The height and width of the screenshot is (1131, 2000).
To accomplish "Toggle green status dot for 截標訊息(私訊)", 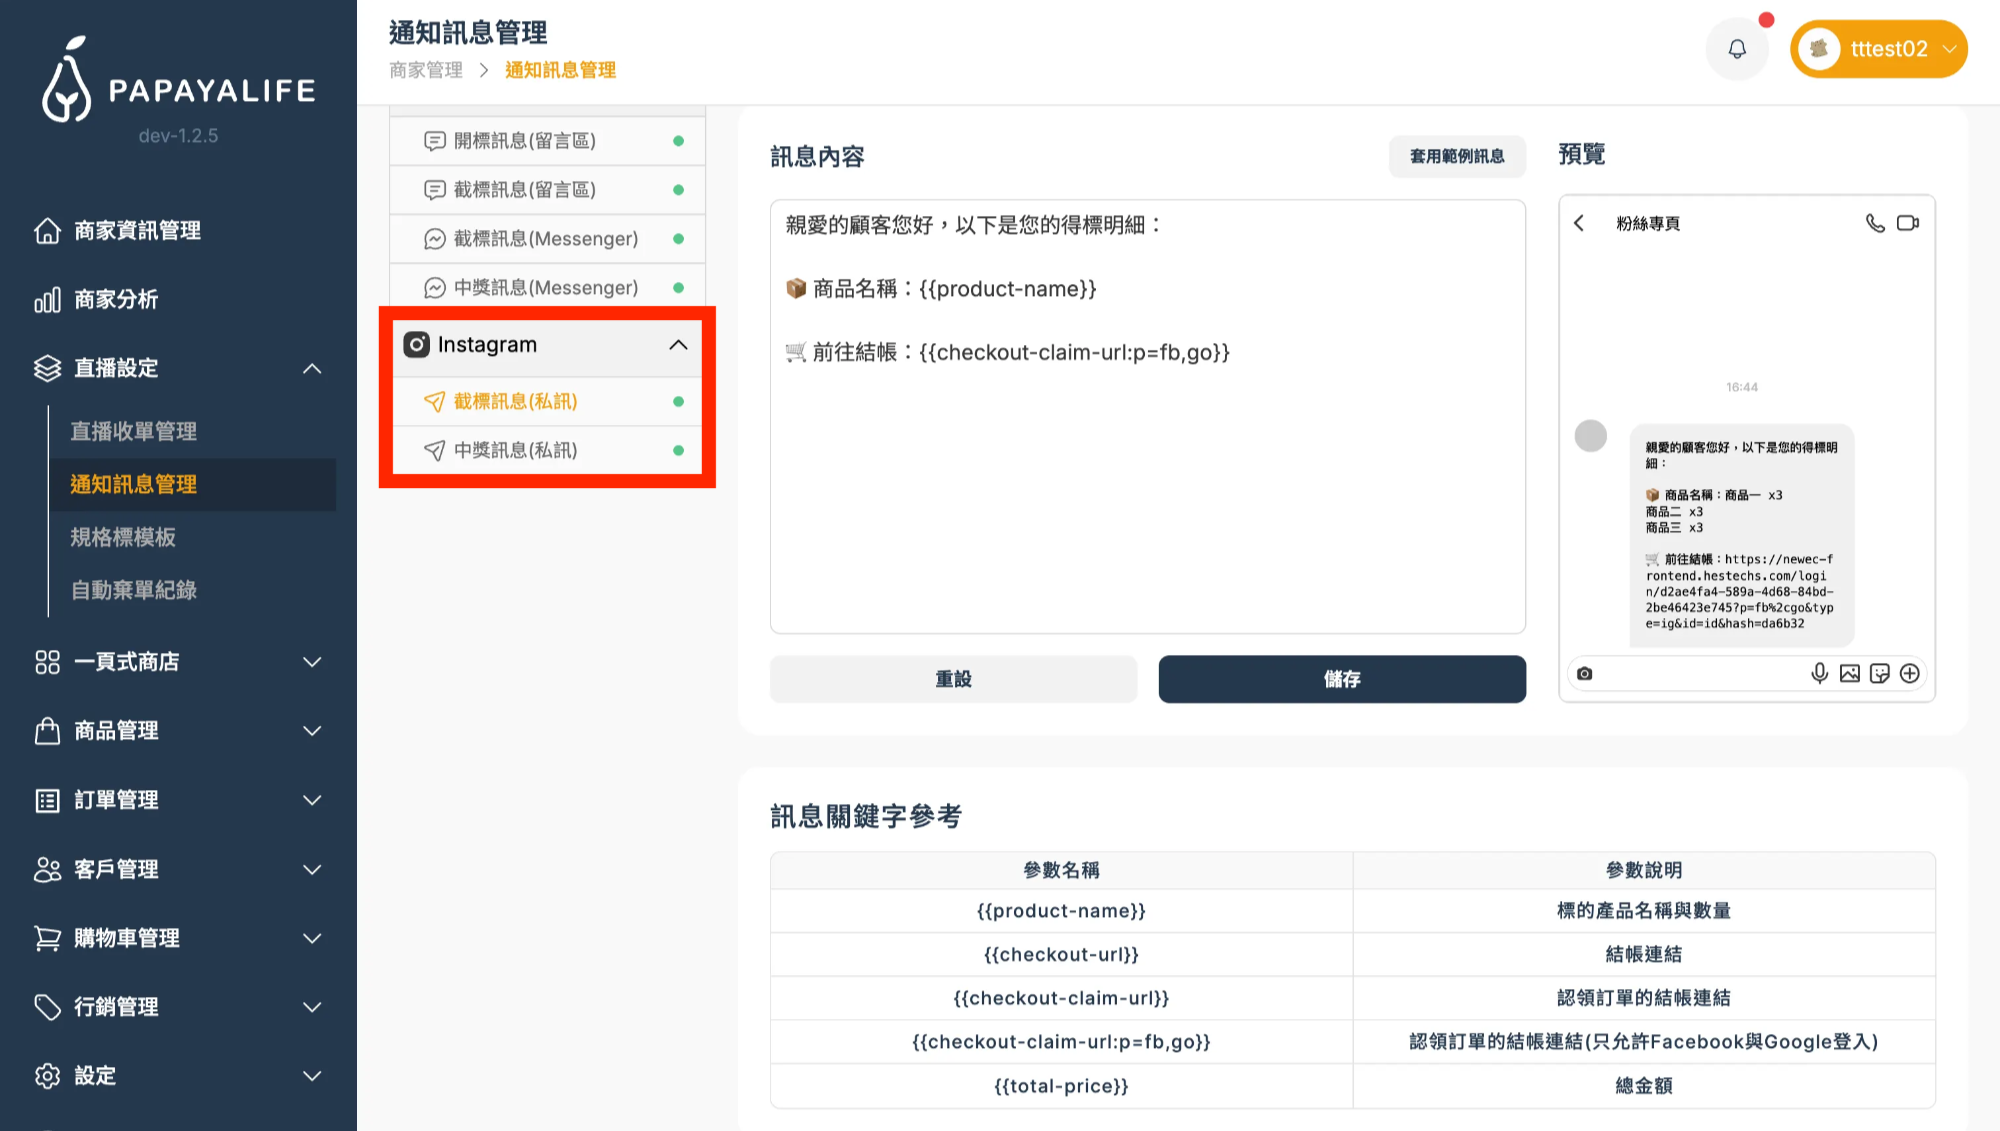I will point(678,402).
